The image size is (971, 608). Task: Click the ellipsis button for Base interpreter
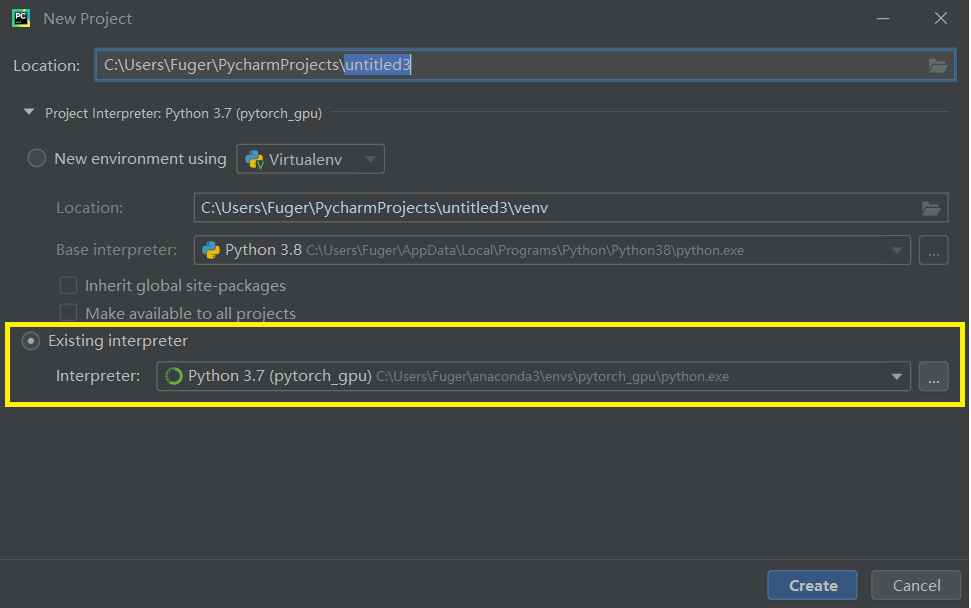(934, 250)
